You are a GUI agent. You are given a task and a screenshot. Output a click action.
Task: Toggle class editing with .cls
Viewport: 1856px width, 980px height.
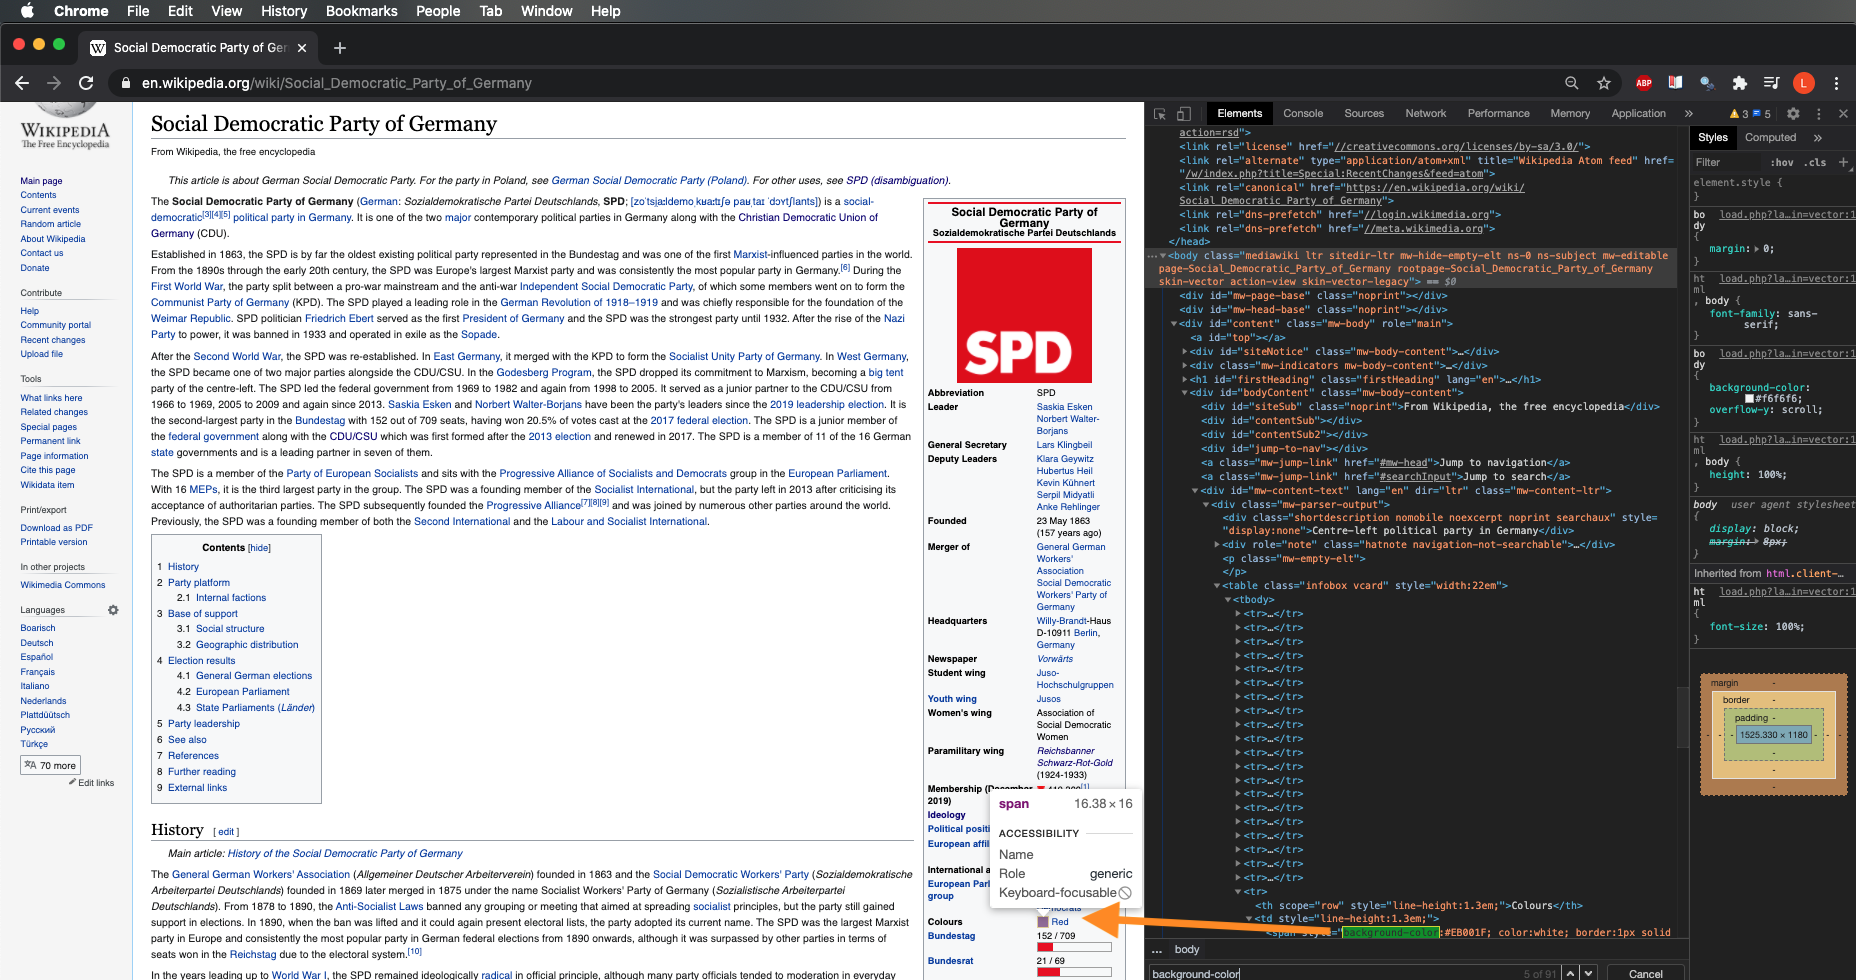click(x=1814, y=161)
